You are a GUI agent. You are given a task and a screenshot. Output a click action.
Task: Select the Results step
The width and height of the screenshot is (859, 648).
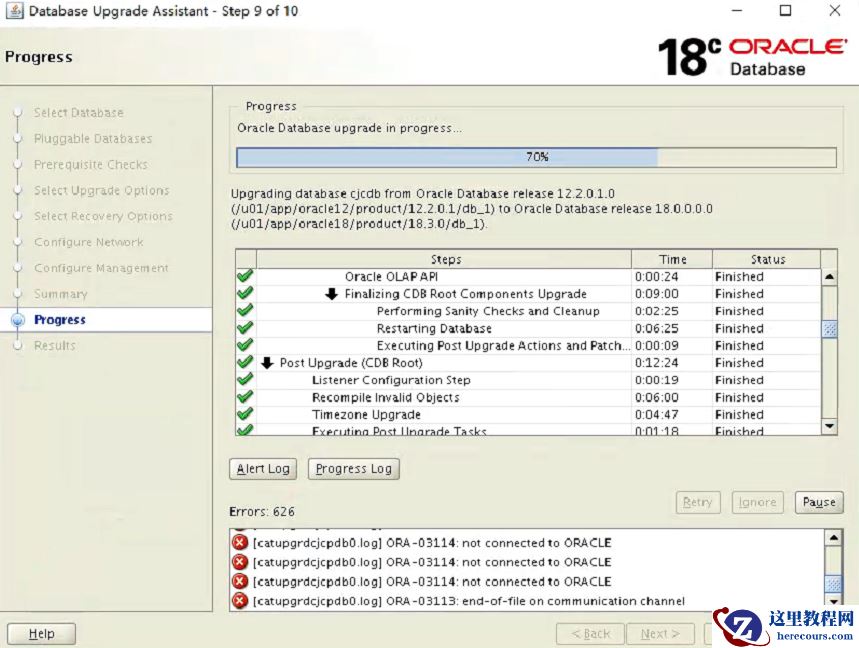[55, 346]
